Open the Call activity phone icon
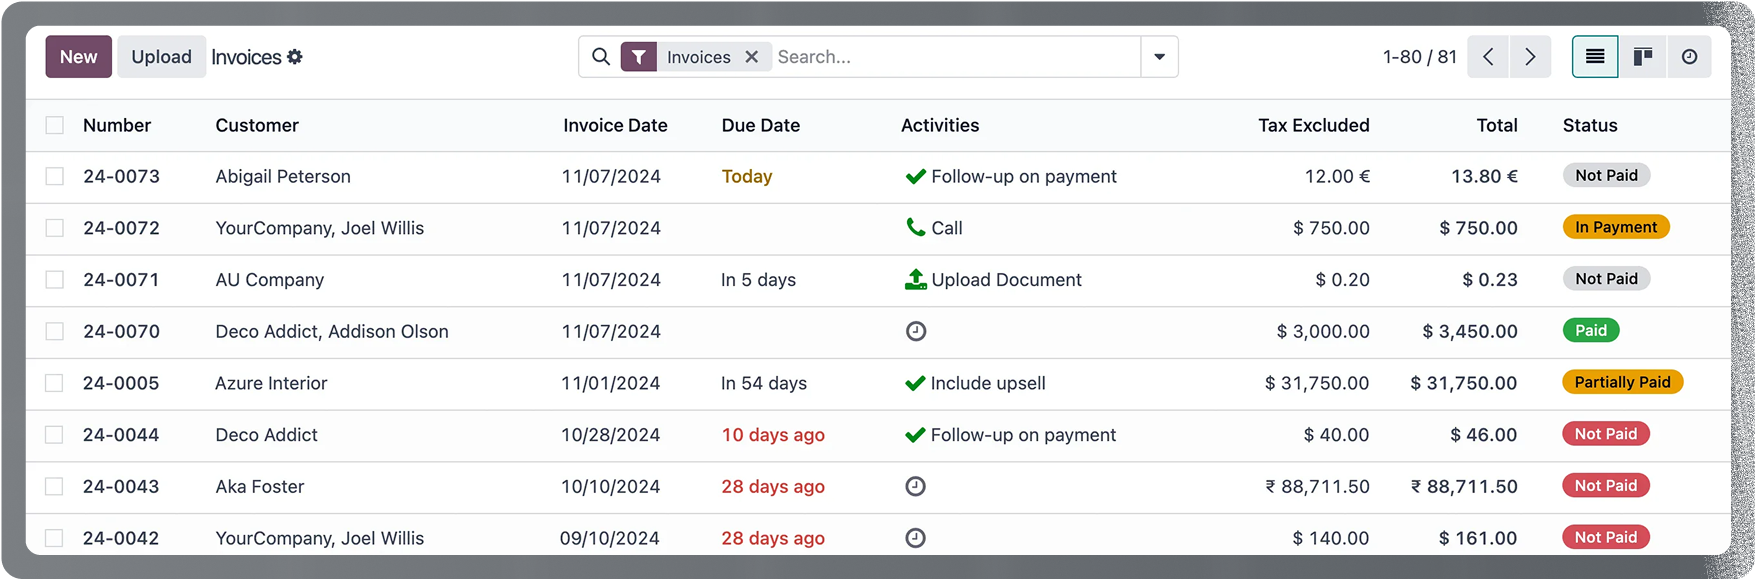 (x=915, y=228)
